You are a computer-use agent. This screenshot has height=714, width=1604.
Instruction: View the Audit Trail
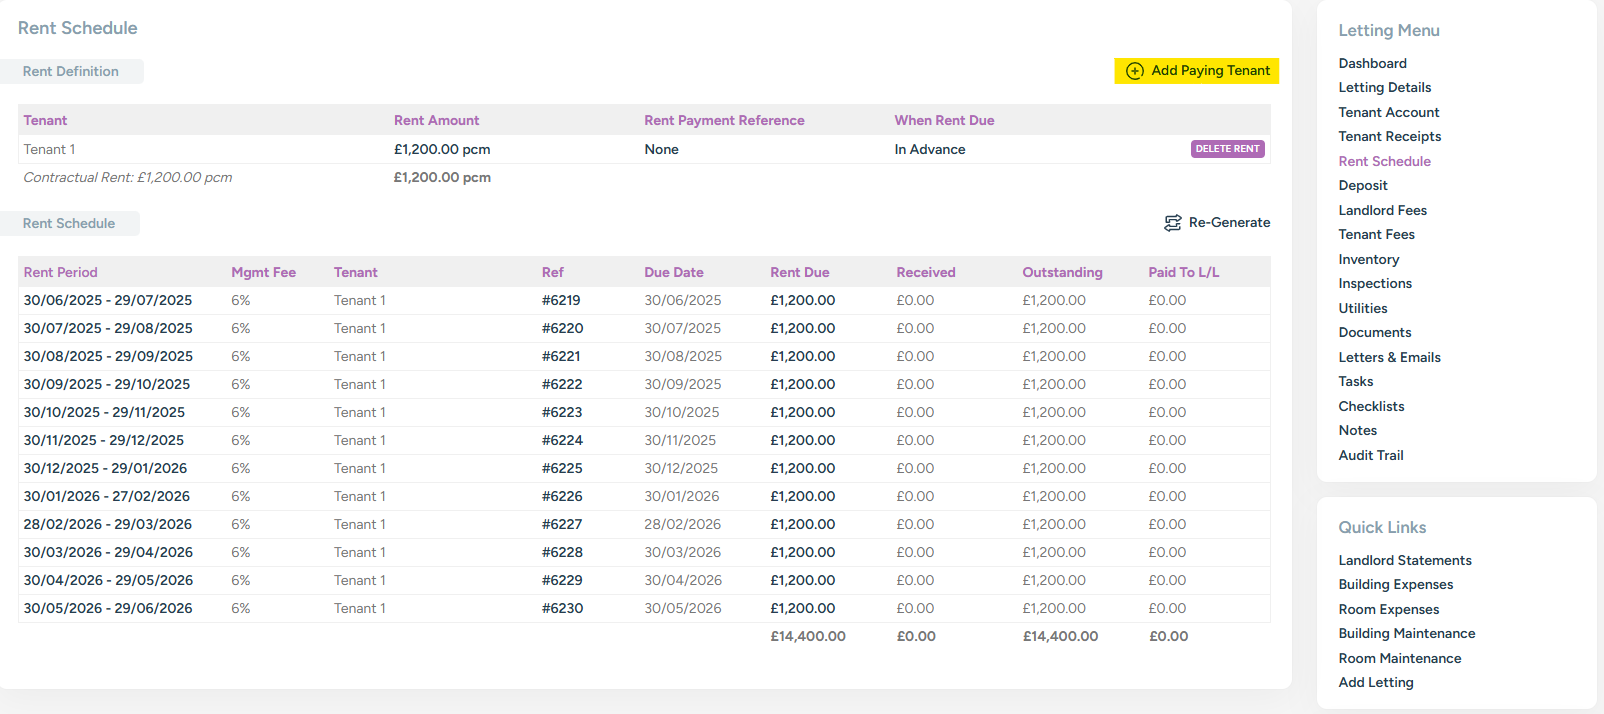(x=1370, y=455)
